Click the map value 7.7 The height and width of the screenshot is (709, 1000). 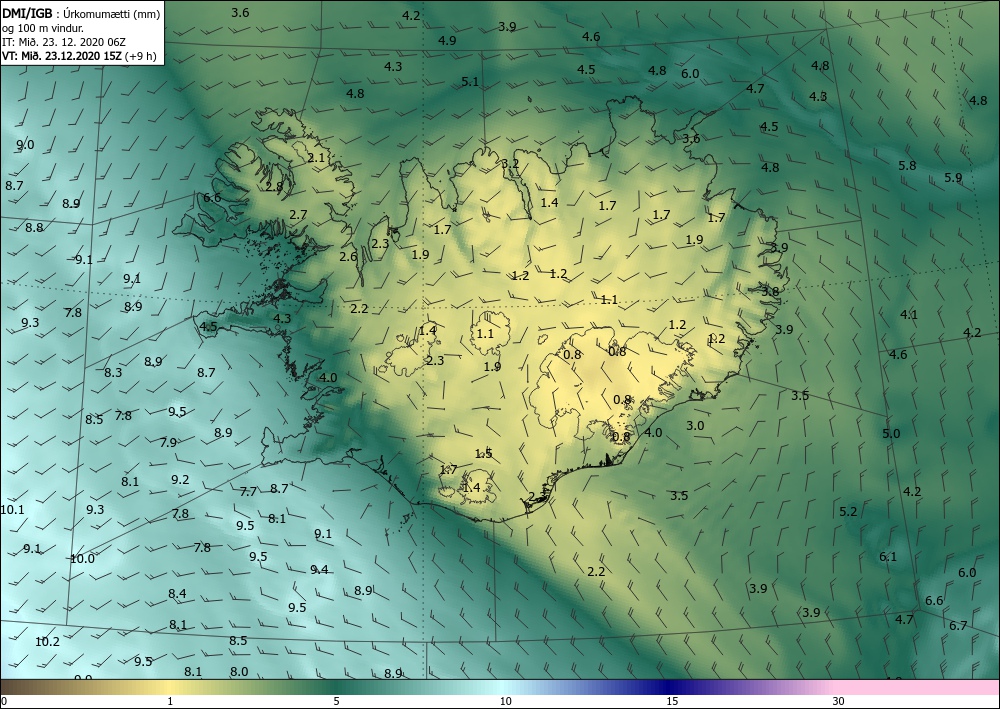(248, 492)
